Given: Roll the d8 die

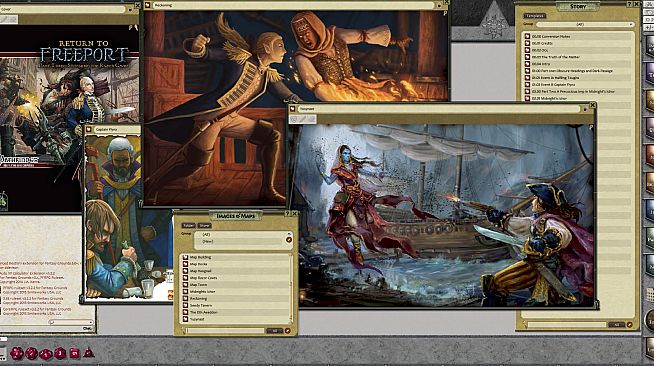Looking at the screenshot, I should click(x=60, y=353).
